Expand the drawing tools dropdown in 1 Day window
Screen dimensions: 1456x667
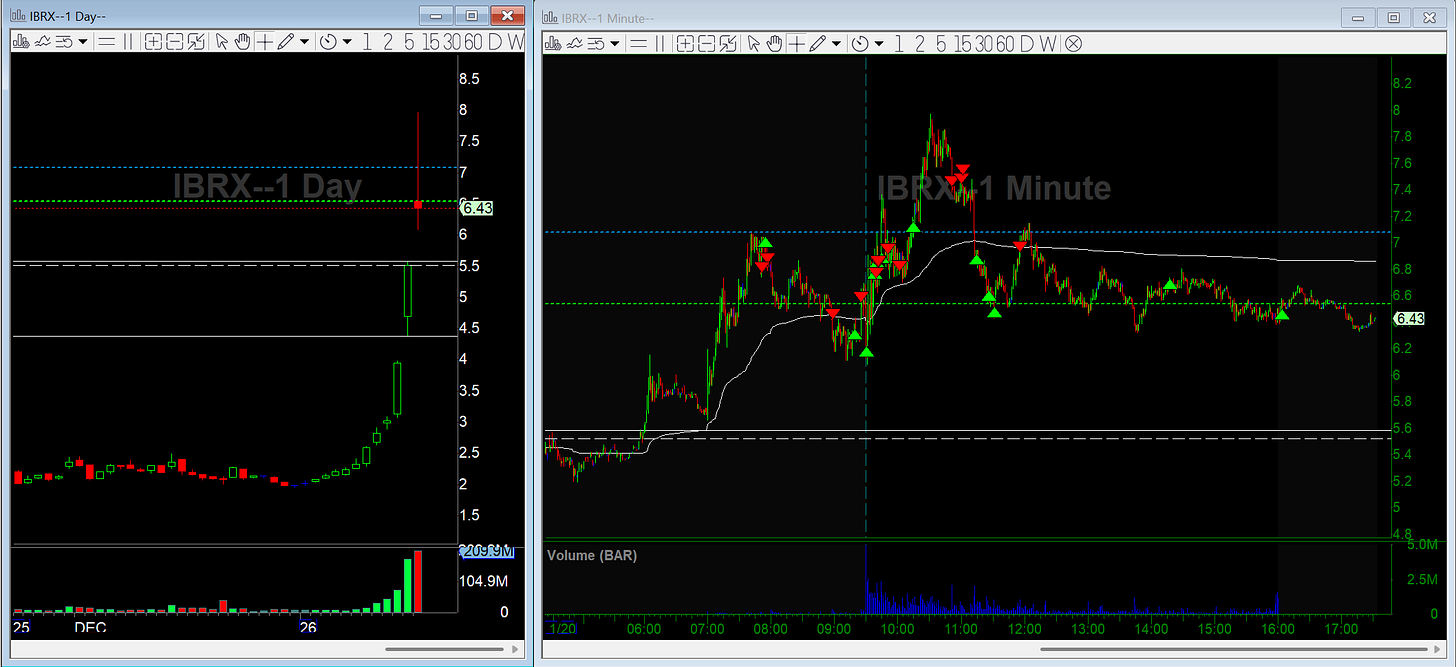tap(305, 42)
